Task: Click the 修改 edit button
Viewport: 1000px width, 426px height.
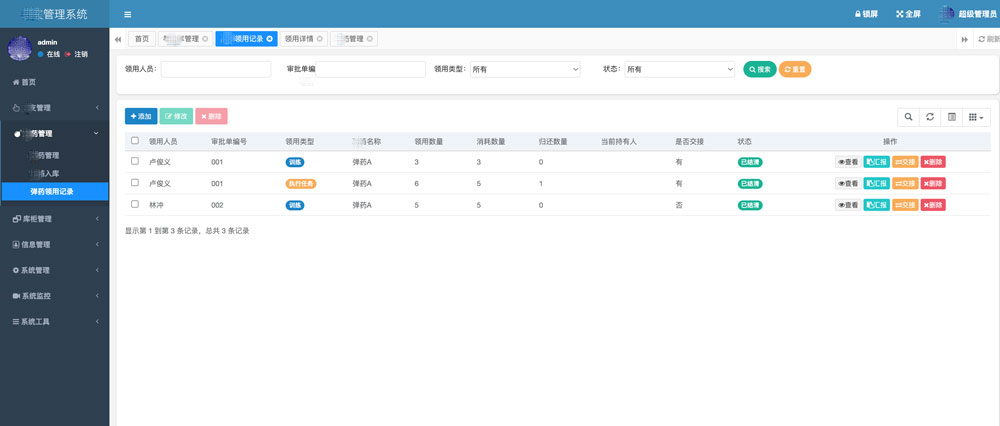Action: pos(176,116)
